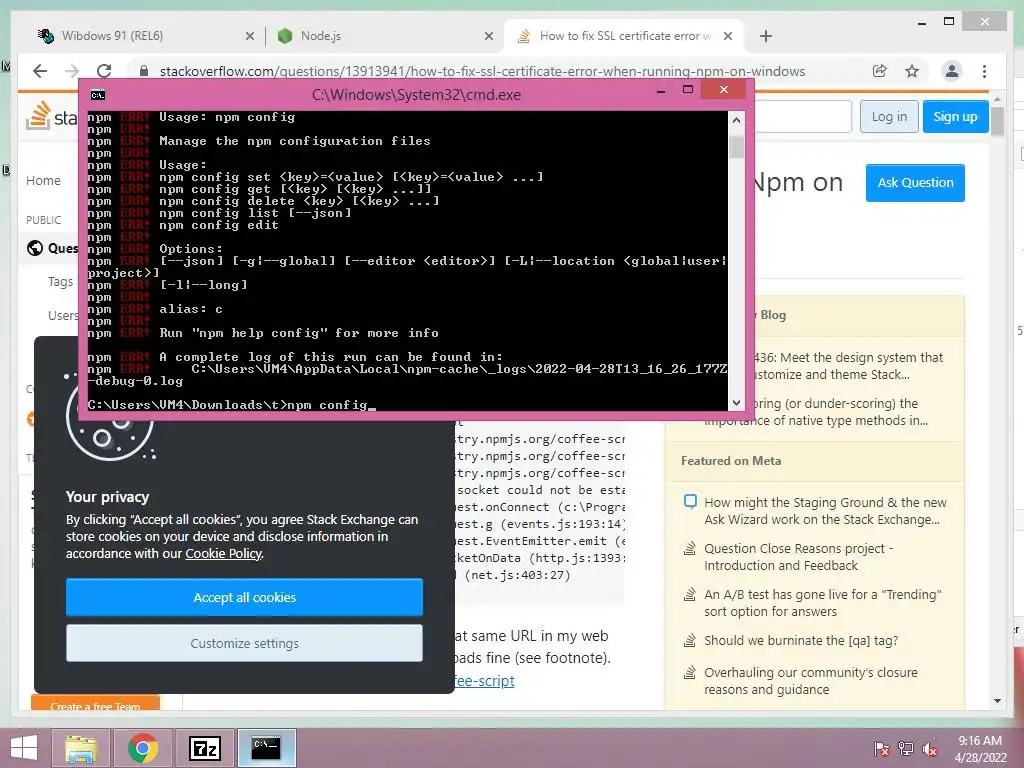Switch to the Node.js tab

point(384,36)
